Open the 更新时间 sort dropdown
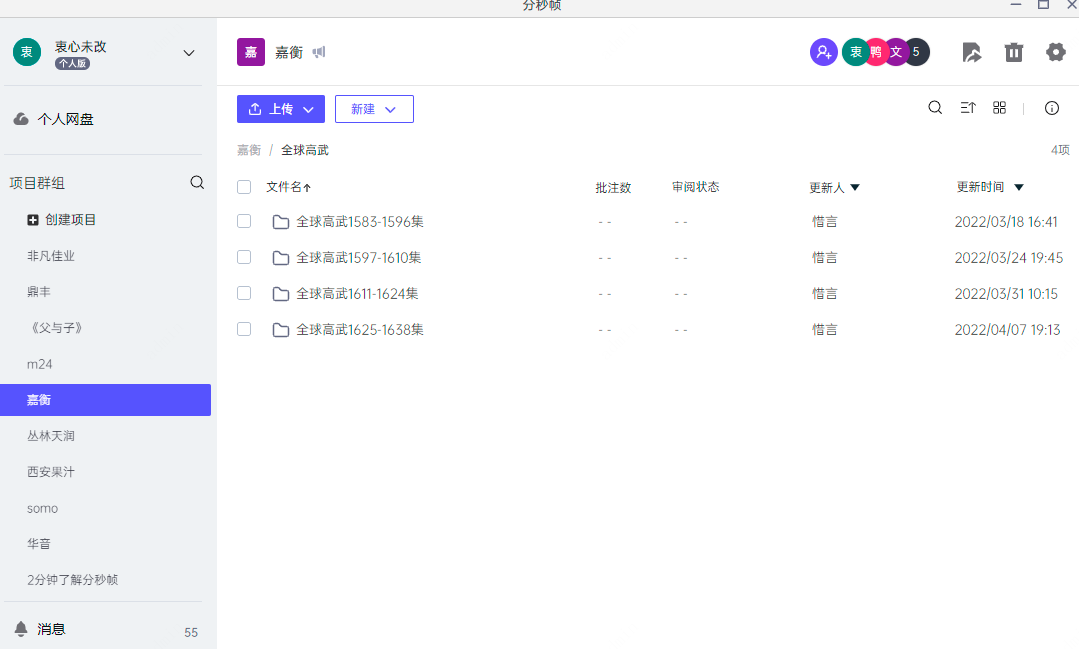 tap(1019, 187)
